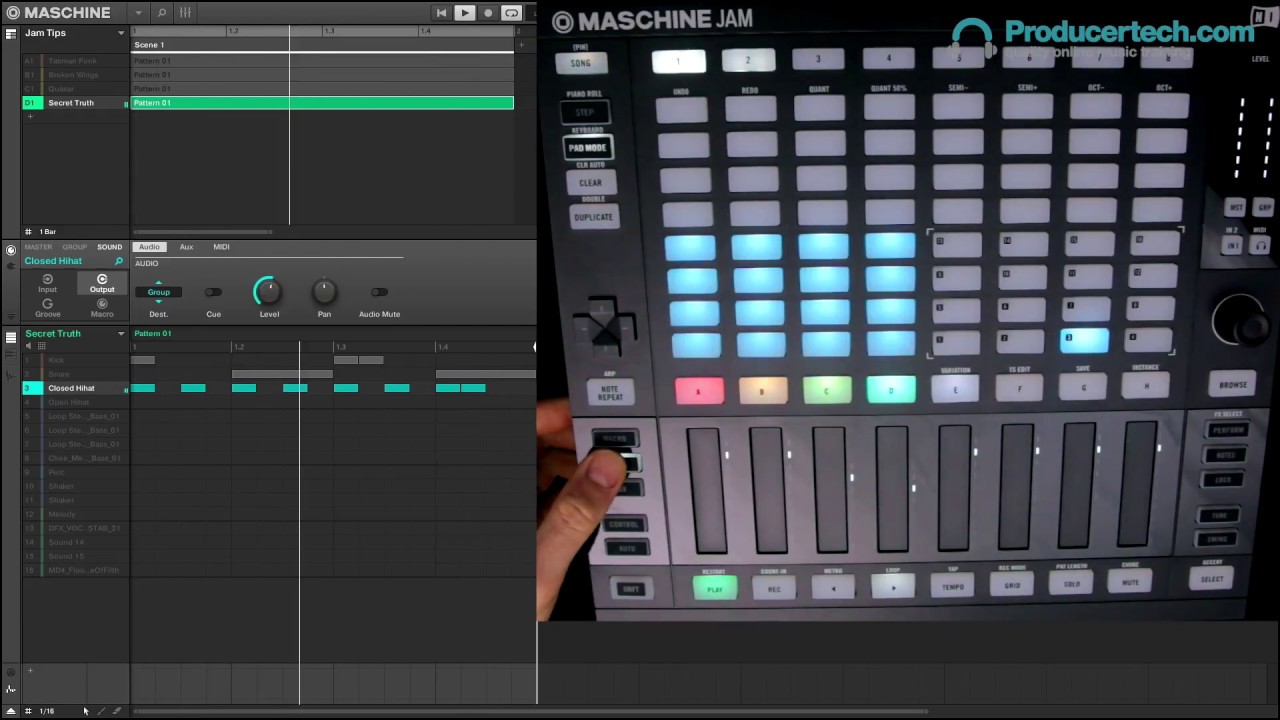Click the speaker audition icon in pattern editor
Image resolution: width=1280 pixels, height=720 pixels.
pos(28,346)
